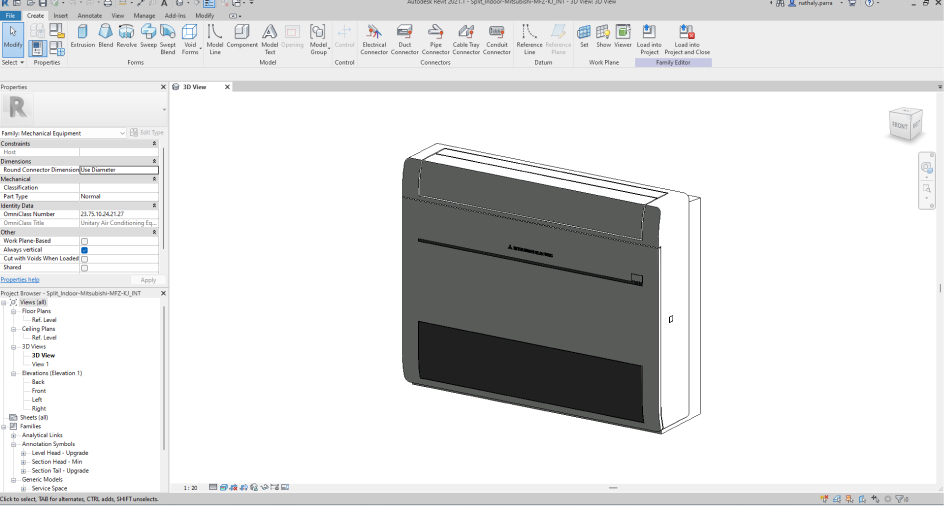The width and height of the screenshot is (944, 506).
Task: Switch to the Annotate ribbon tab
Action: click(89, 16)
